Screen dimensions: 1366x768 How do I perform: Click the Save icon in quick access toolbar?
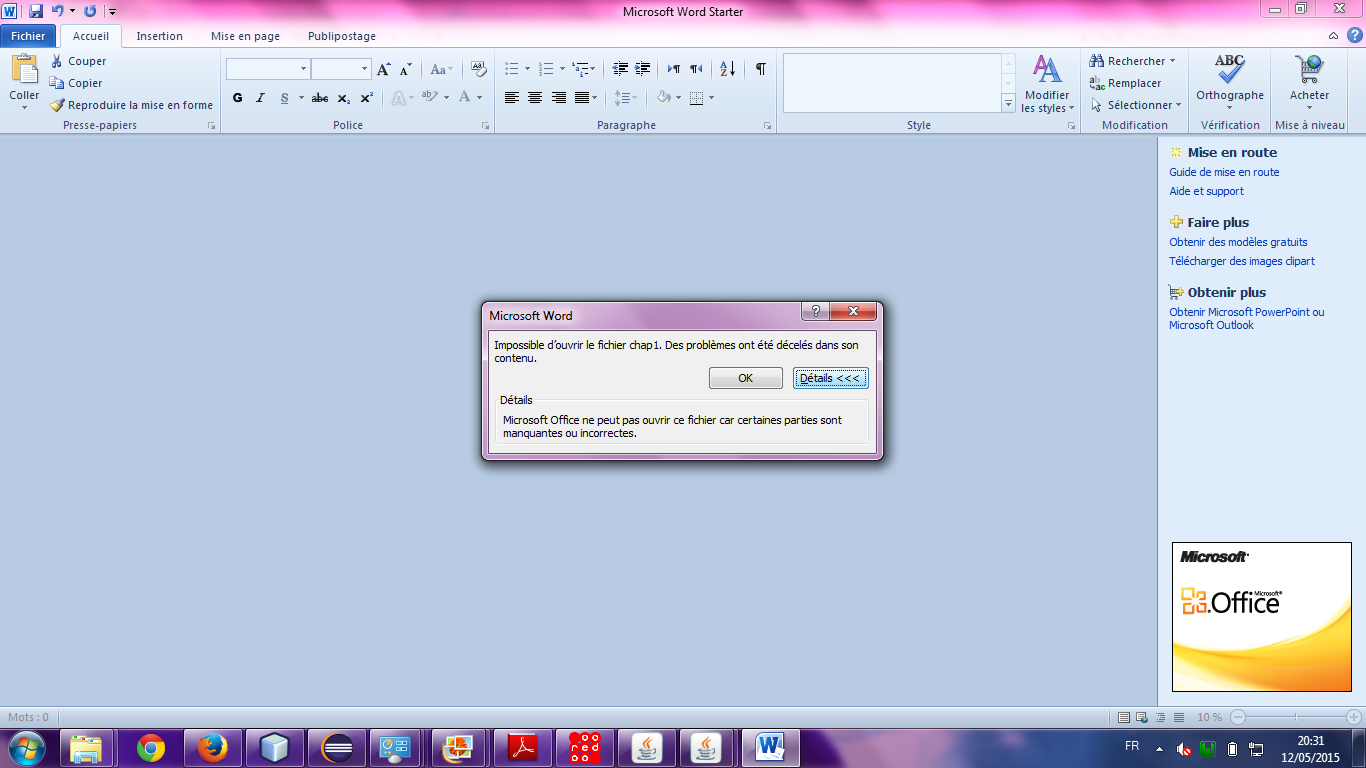(x=36, y=11)
